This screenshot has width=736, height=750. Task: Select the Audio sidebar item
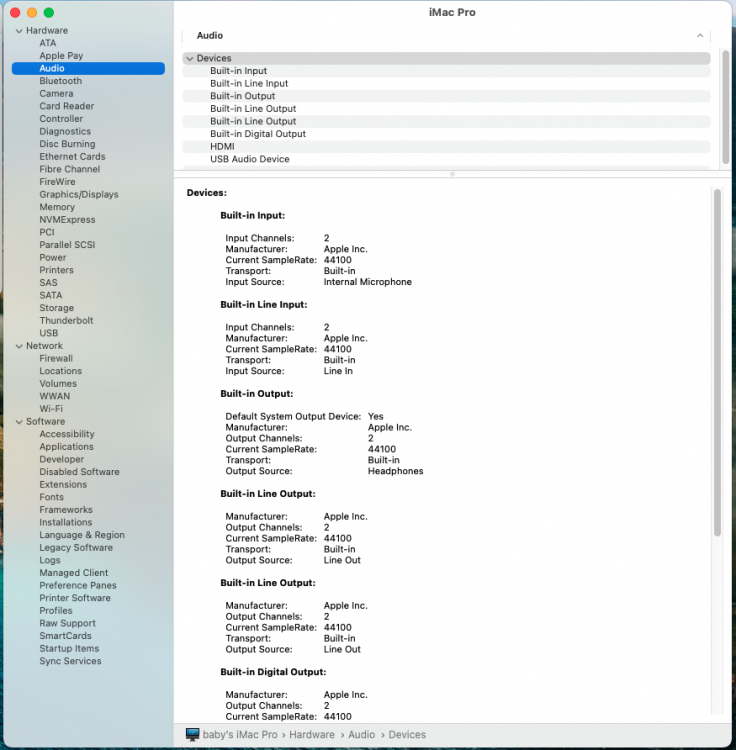[88, 68]
